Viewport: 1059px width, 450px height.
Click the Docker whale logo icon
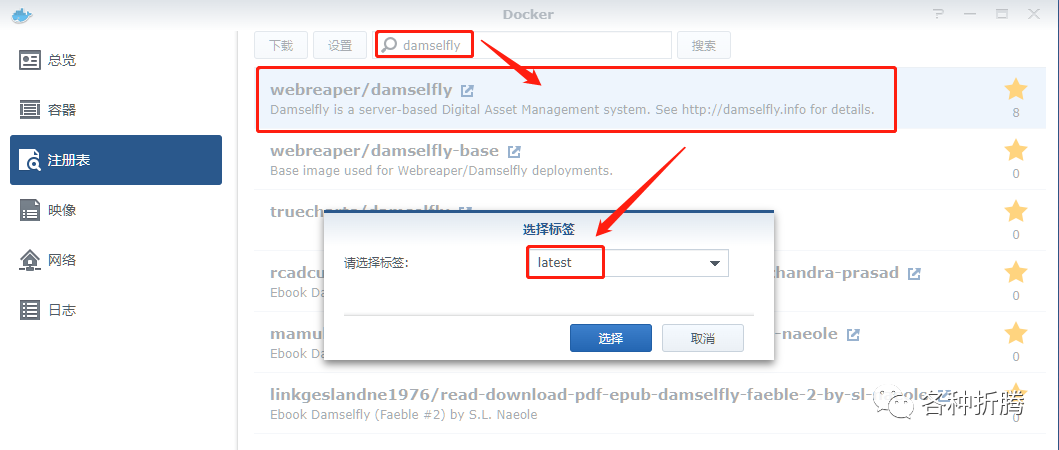(22, 15)
